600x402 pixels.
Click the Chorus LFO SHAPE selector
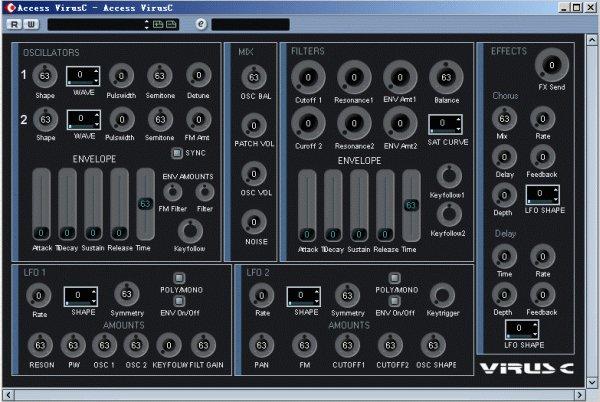click(543, 195)
